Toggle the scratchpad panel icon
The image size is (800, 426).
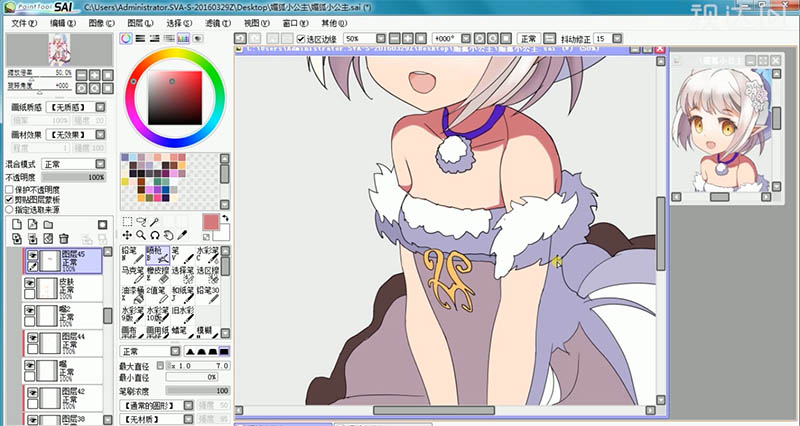pyautogui.click(x=197, y=39)
